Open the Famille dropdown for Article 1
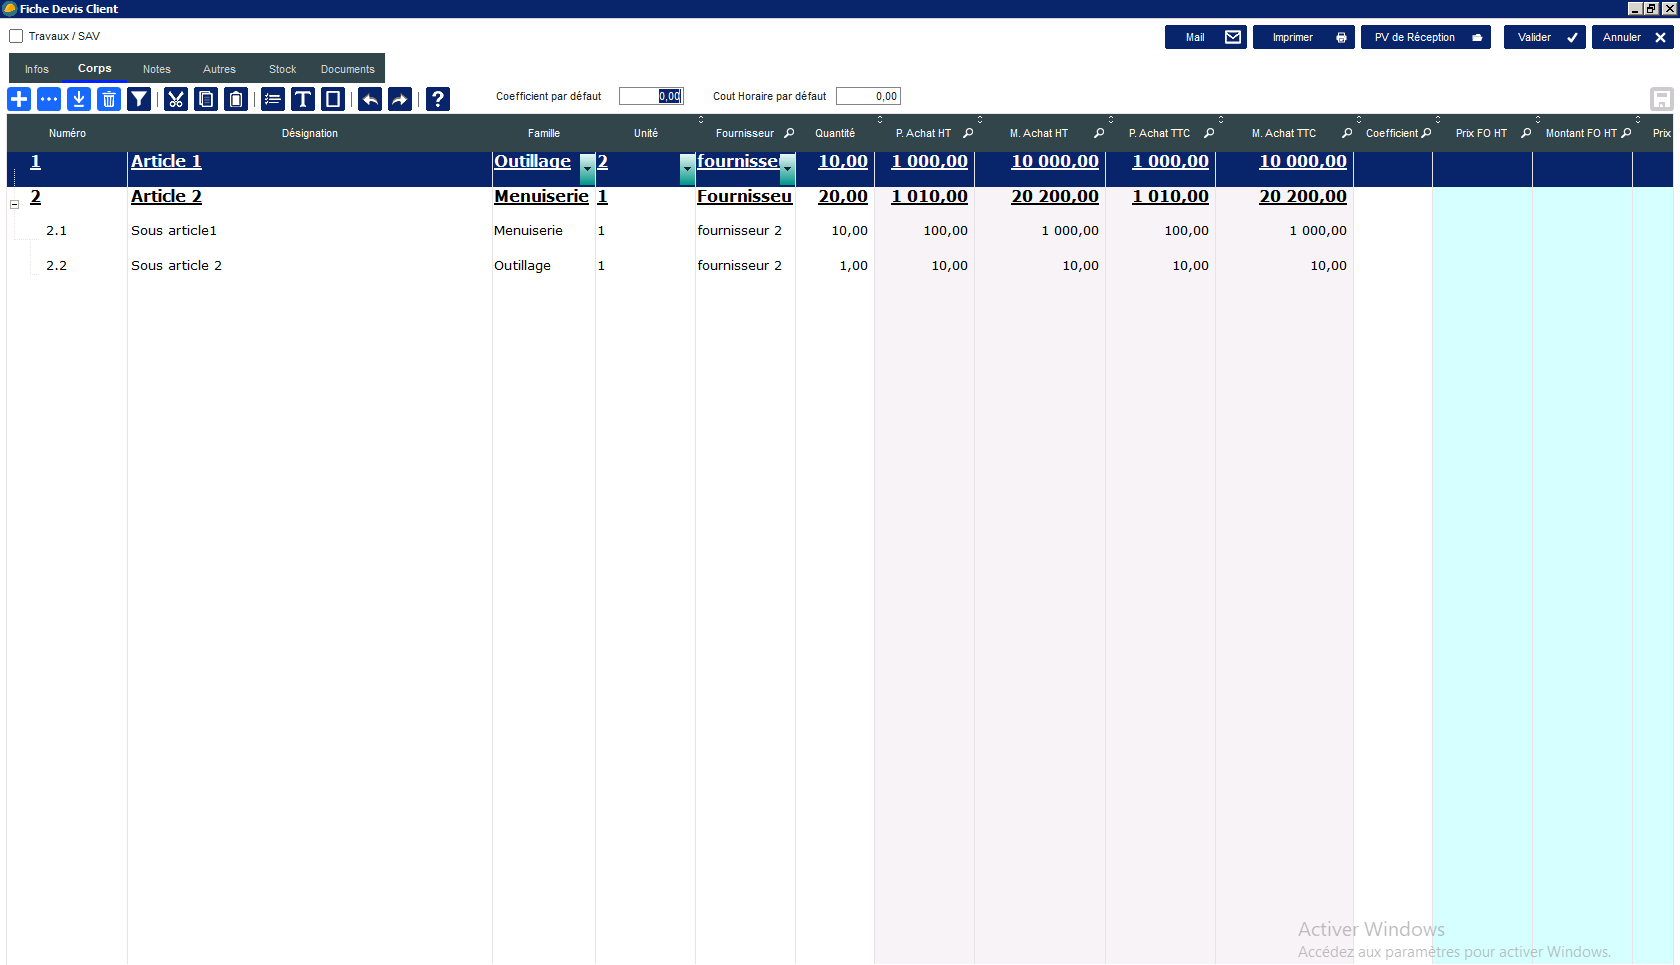Screen dimensions: 1680x965 point(587,169)
